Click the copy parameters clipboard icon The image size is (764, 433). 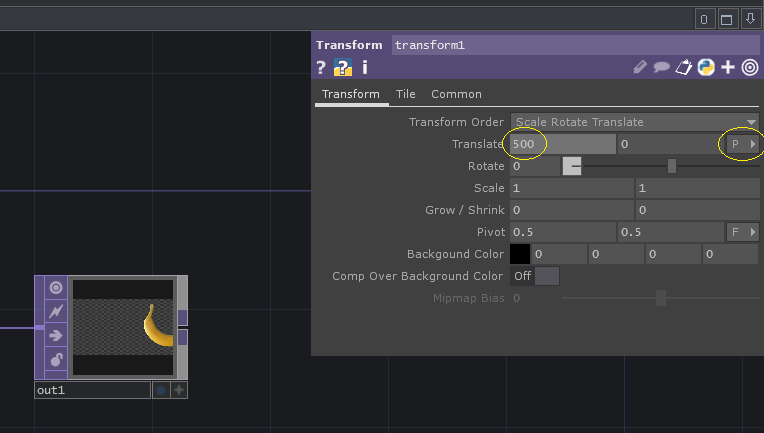pos(684,68)
